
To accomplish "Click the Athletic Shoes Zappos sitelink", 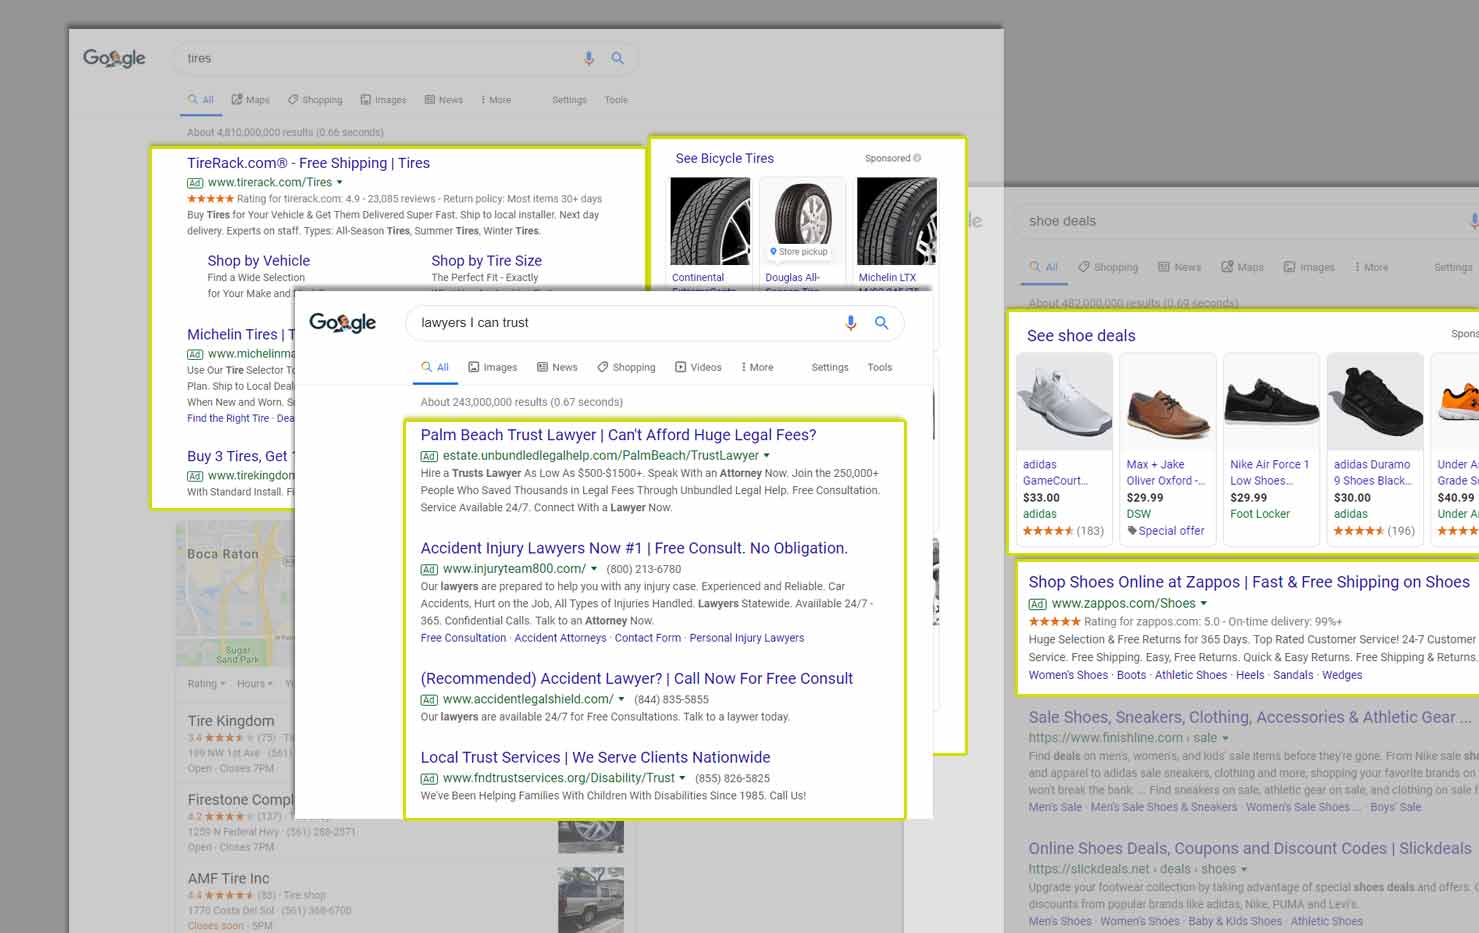I will point(1191,675).
